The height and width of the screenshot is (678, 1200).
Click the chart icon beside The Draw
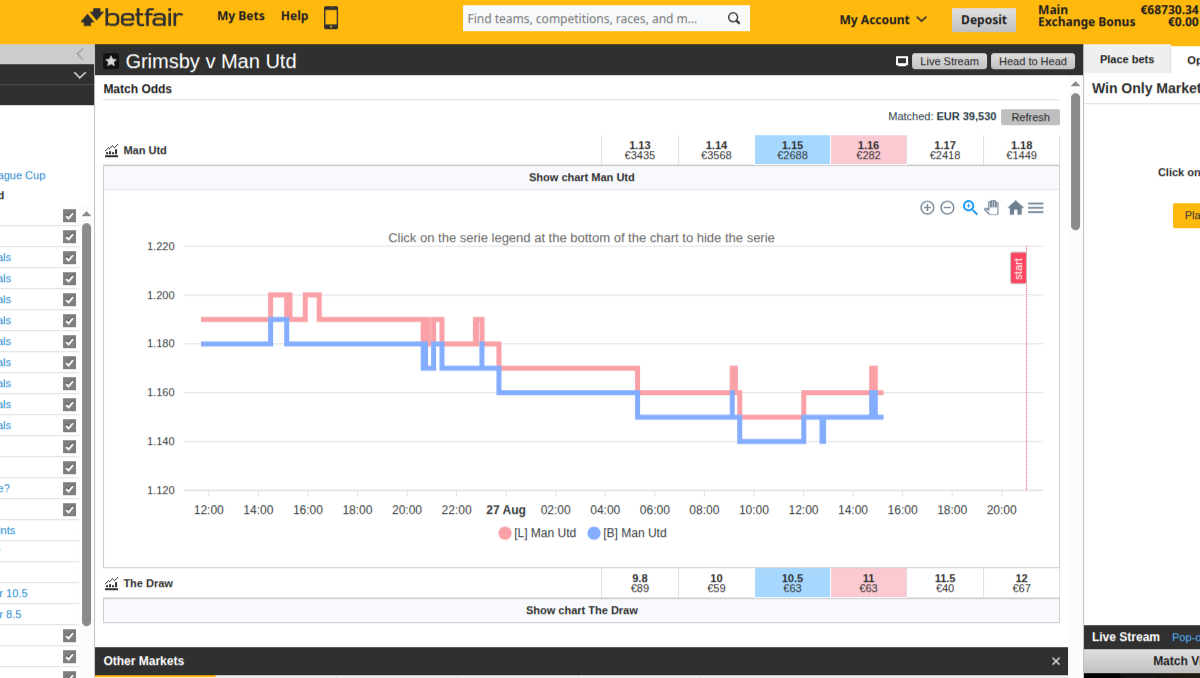point(111,583)
